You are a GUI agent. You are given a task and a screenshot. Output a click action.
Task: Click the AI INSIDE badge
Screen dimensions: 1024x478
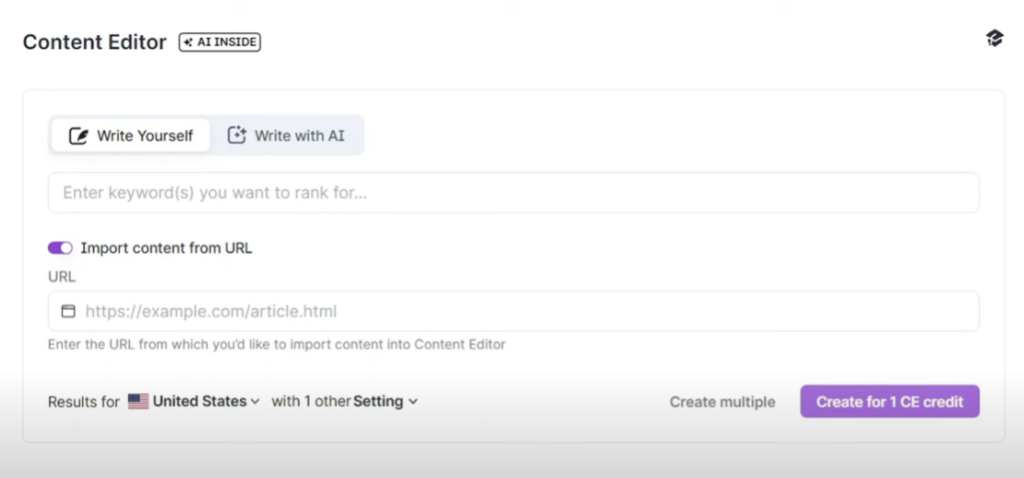coord(220,42)
